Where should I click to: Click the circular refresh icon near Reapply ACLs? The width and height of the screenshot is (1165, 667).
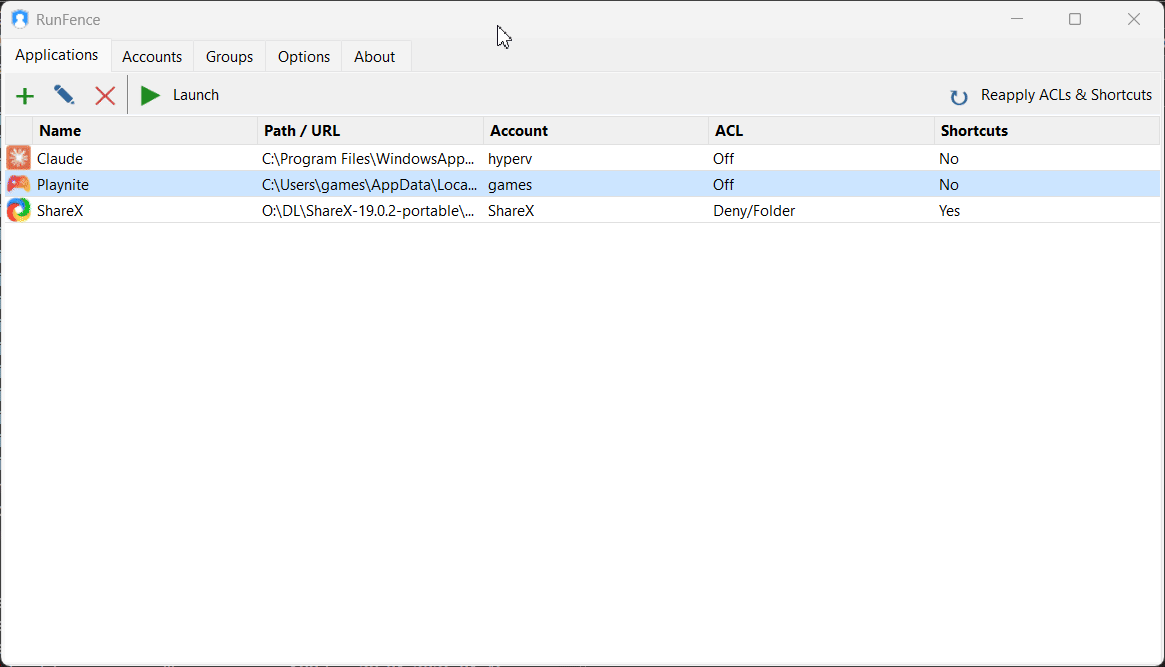pos(958,95)
